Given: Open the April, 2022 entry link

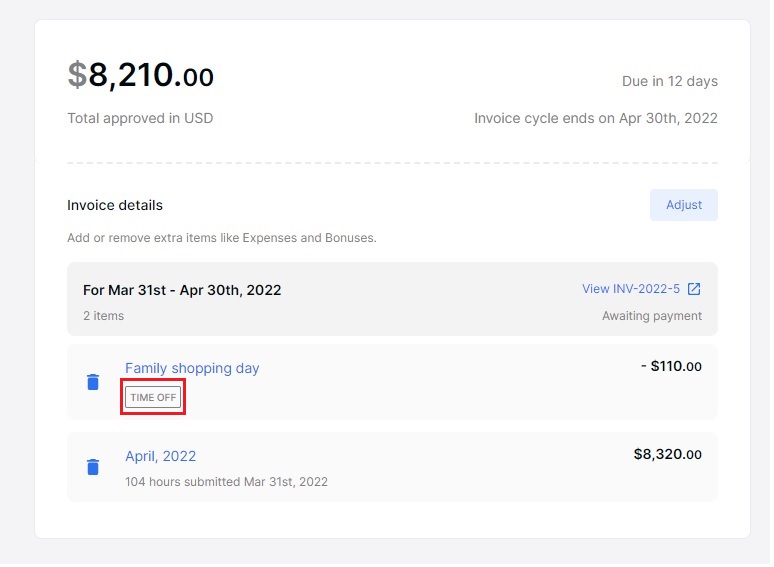Looking at the screenshot, I should (160, 456).
